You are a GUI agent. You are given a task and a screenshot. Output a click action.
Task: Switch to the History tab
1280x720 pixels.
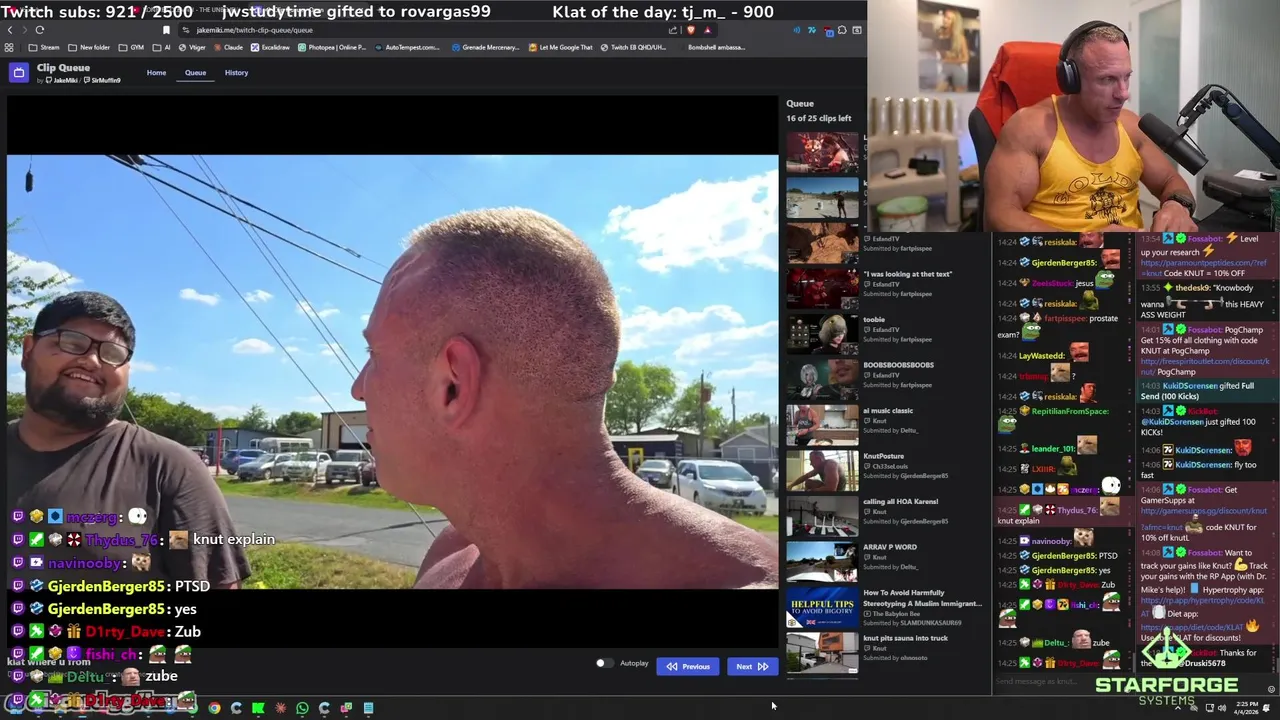236,72
